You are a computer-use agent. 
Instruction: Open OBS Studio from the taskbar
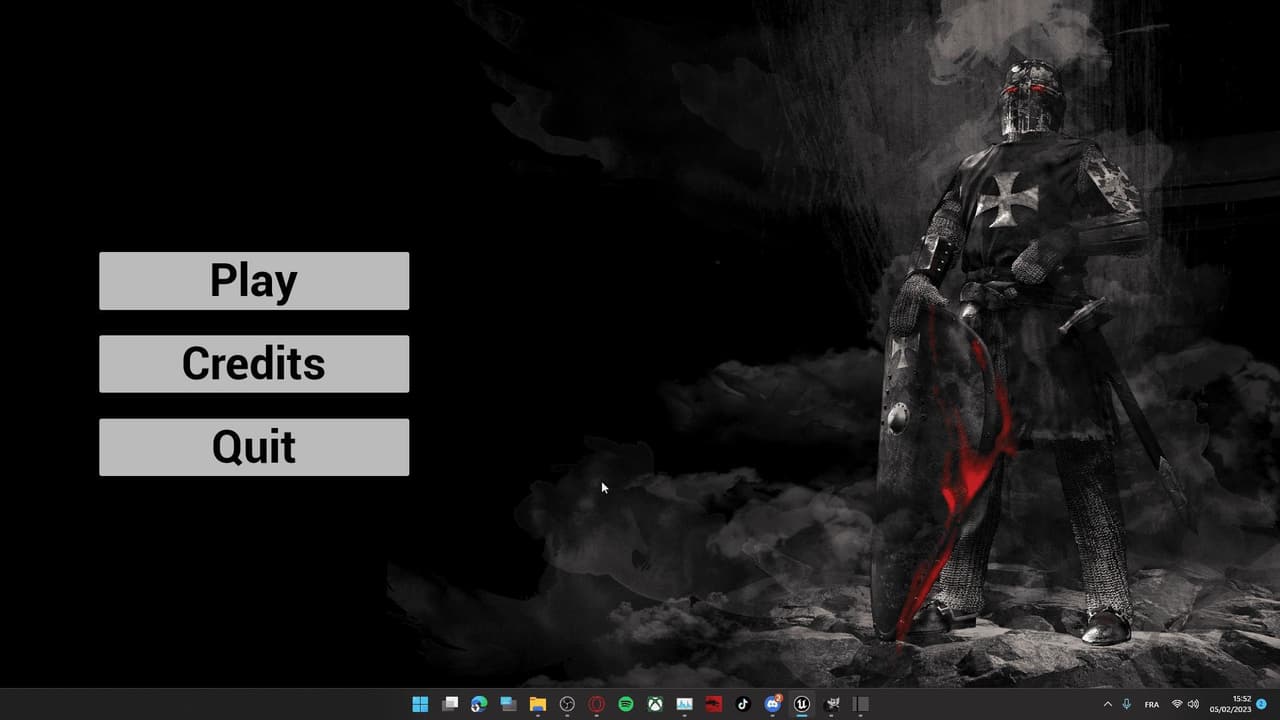point(567,704)
